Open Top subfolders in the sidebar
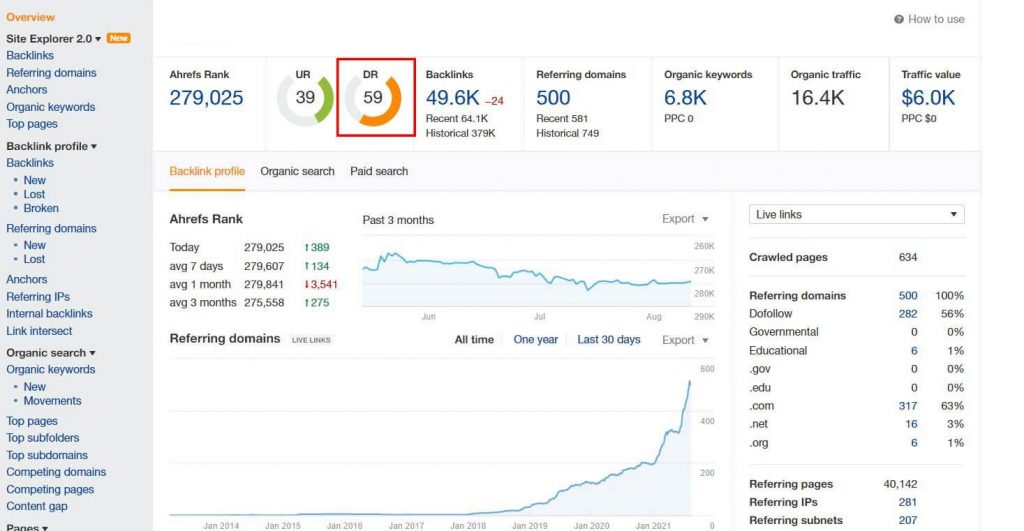This screenshot has width=1024, height=531. (x=42, y=438)
